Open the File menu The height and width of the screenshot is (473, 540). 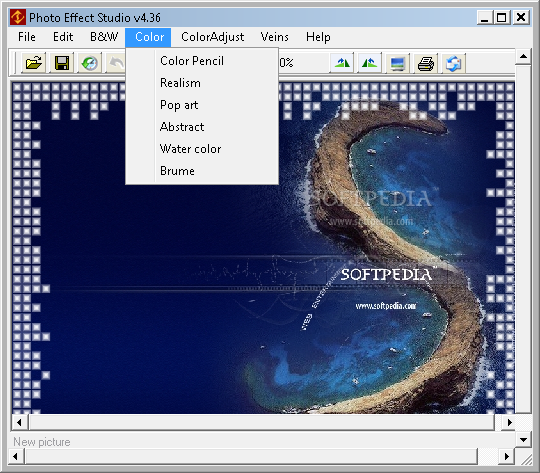point(27,37)
